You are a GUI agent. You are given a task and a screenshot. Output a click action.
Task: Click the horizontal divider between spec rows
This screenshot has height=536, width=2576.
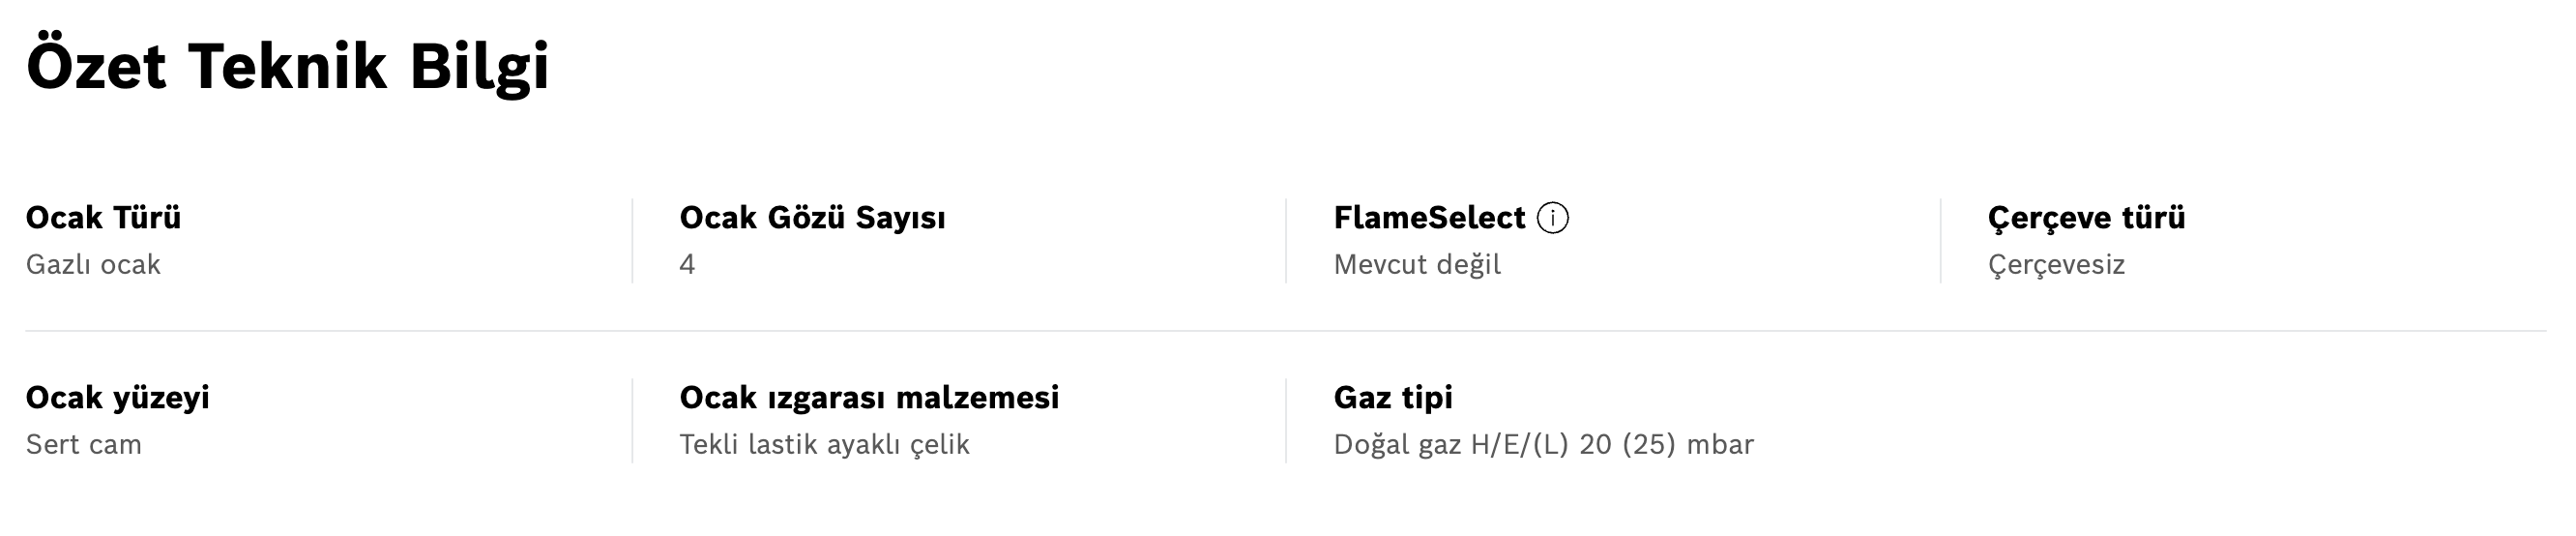(1286, 331)
